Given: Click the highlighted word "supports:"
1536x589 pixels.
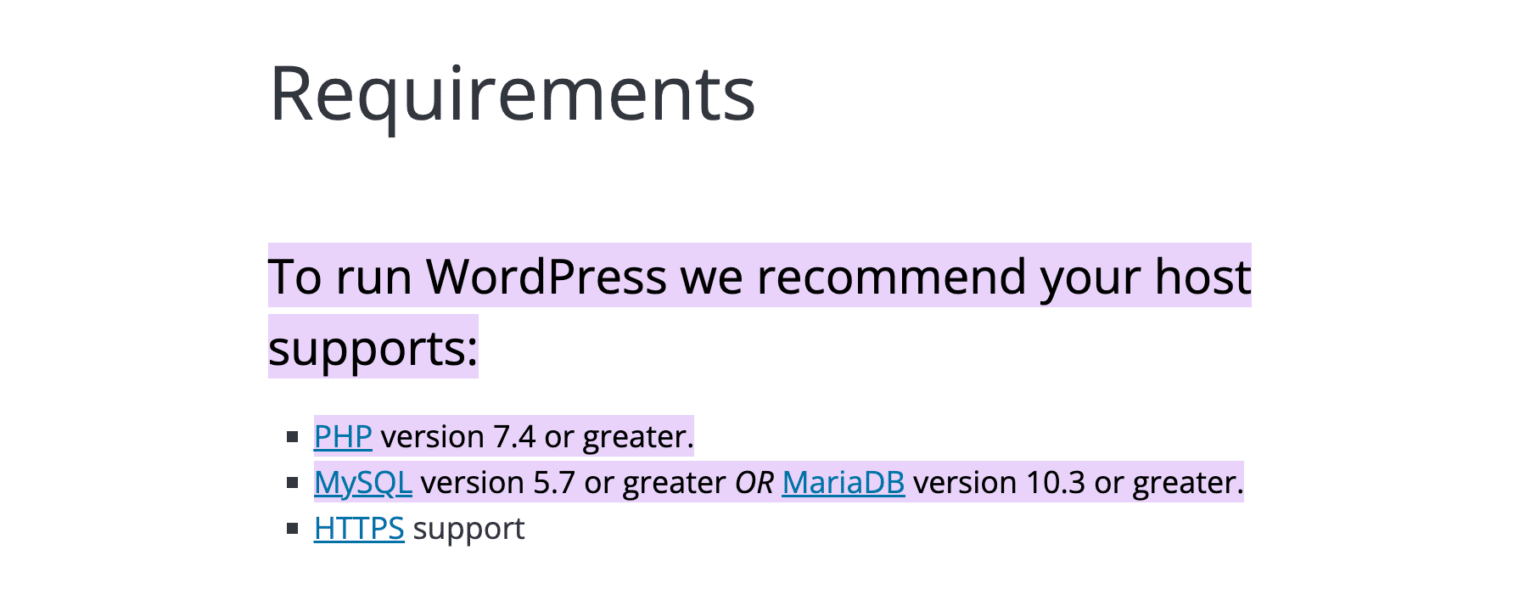Looking at the screenshot, I should pos(373,348).
